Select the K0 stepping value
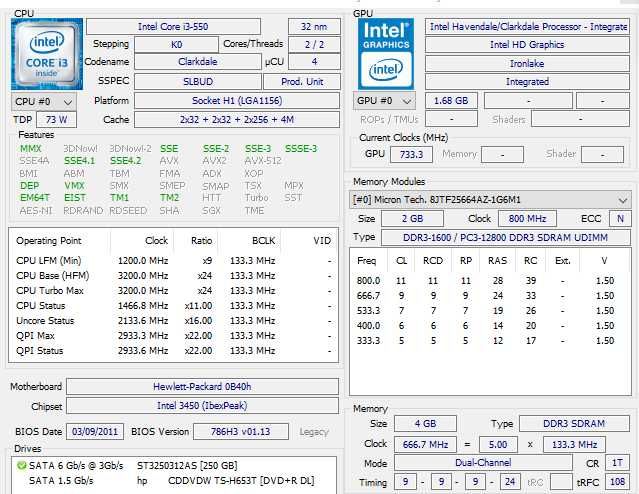This screenshot has height=494, width=639. pos(176,44)
